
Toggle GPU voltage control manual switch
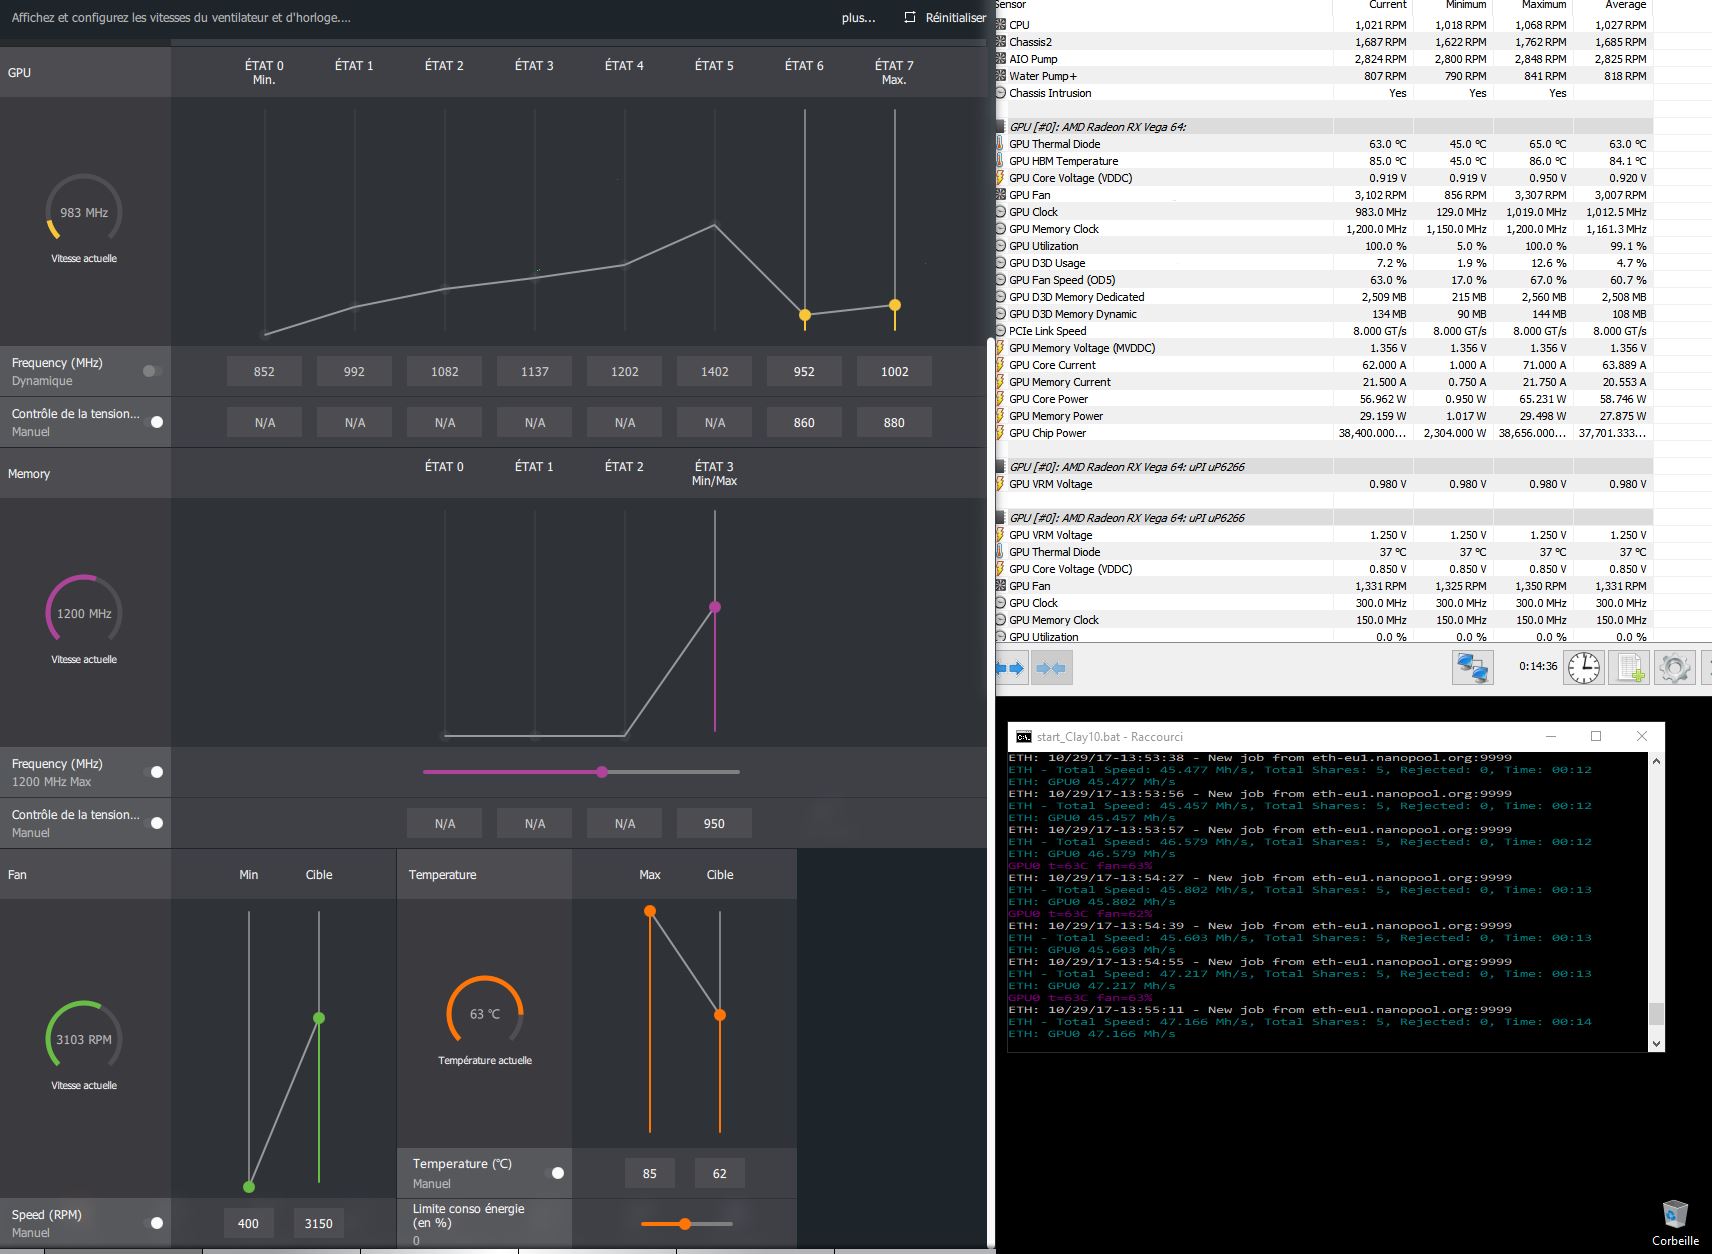pyautogui.click(x=156, y=422)
